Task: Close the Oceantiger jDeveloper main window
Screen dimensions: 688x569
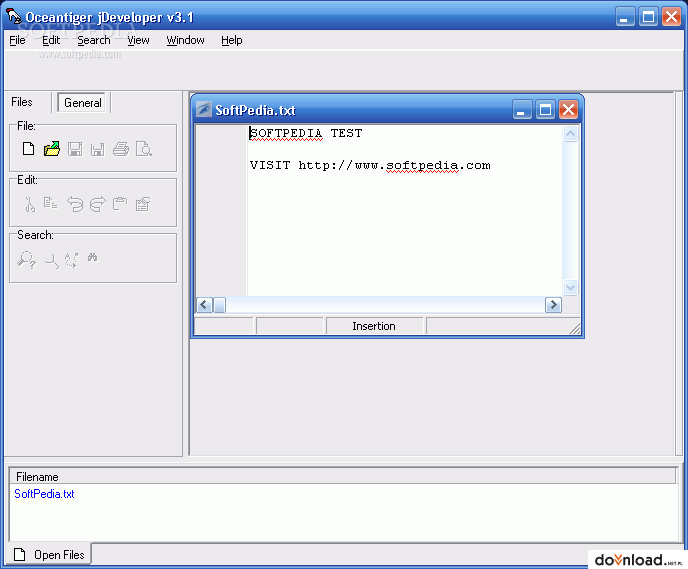Action: coord(671,17)
